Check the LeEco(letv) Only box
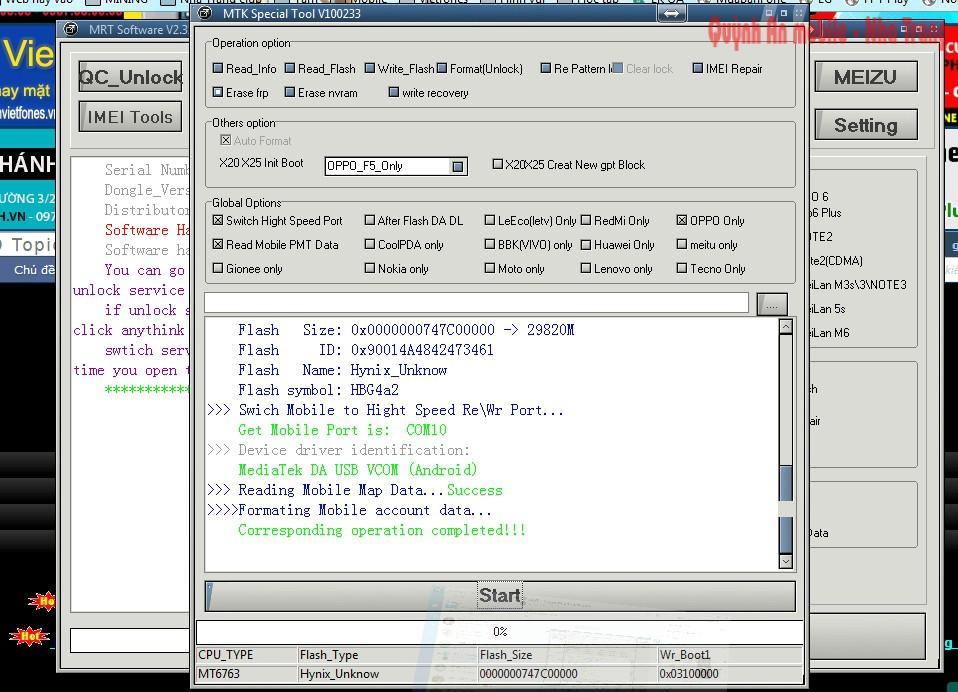 coord(490,220)
